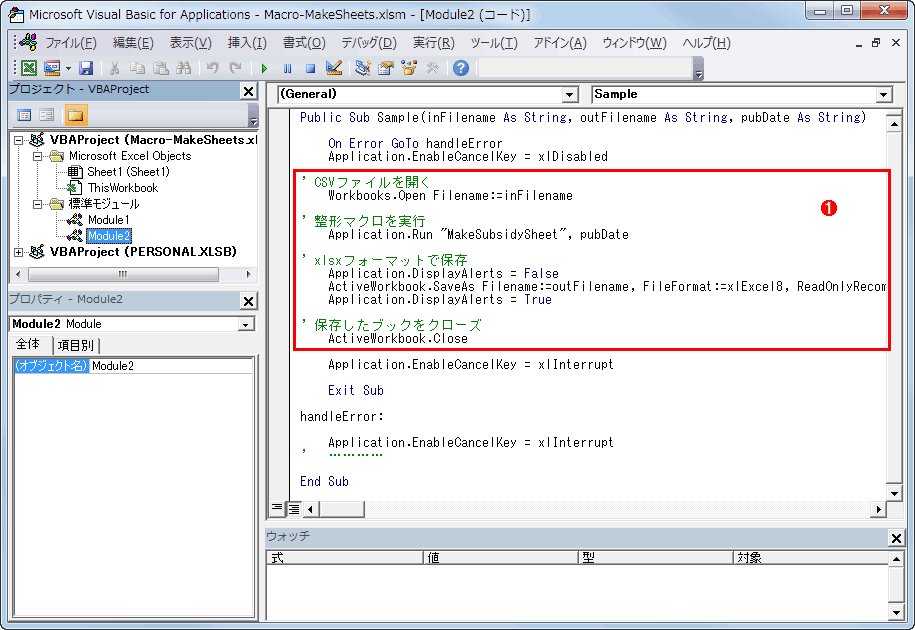Collapse the 標準モジュール folder

[37, 204]
